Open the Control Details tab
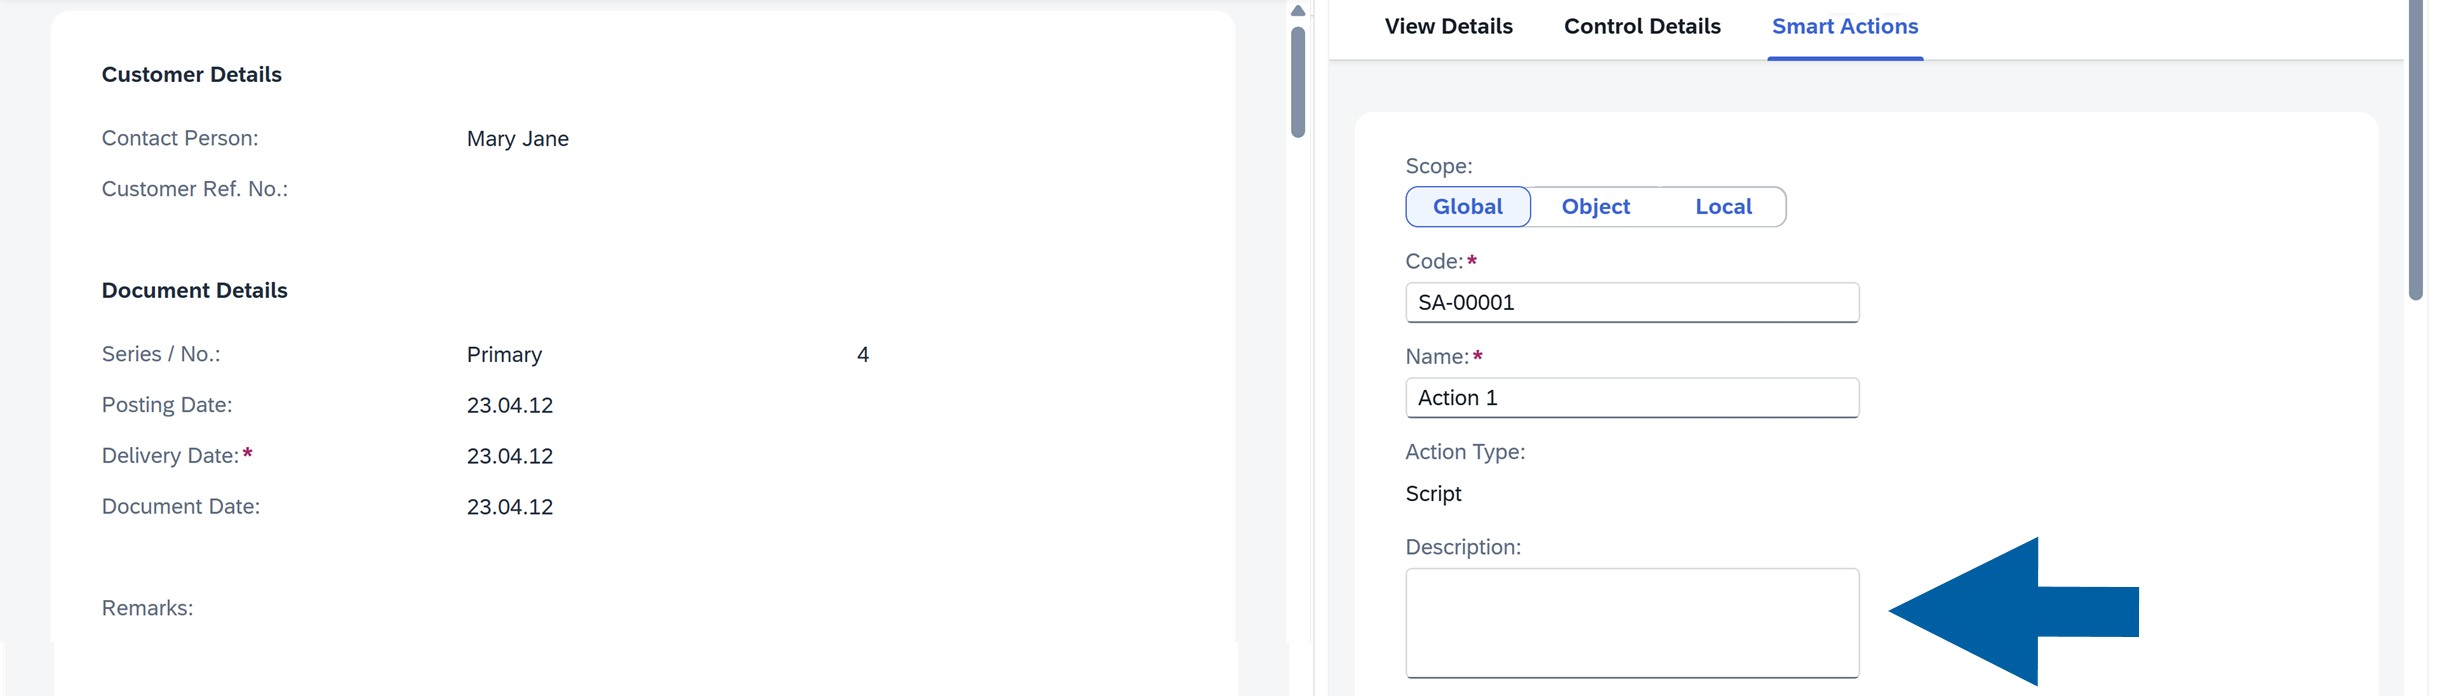 (1641, 26)
